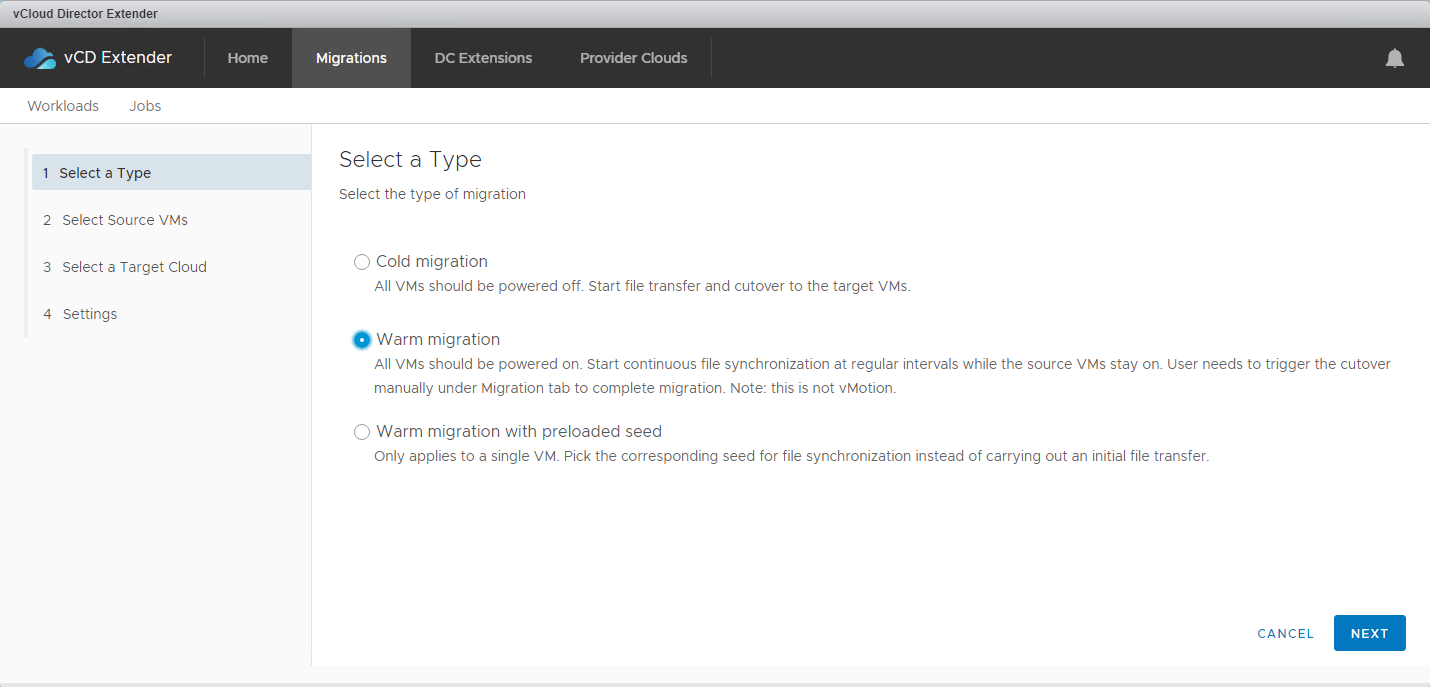Click the Warm migration with preloaded seed label
The width and height of the screenshot is (1430, 687).
coord(519,432)
